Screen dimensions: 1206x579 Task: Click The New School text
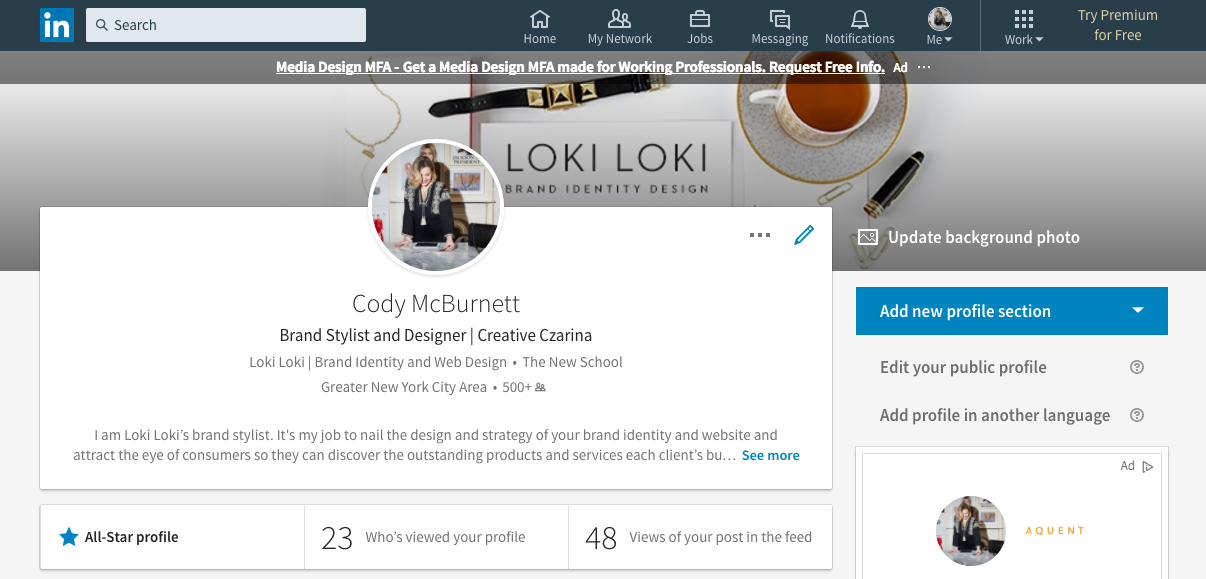[573, 362]
